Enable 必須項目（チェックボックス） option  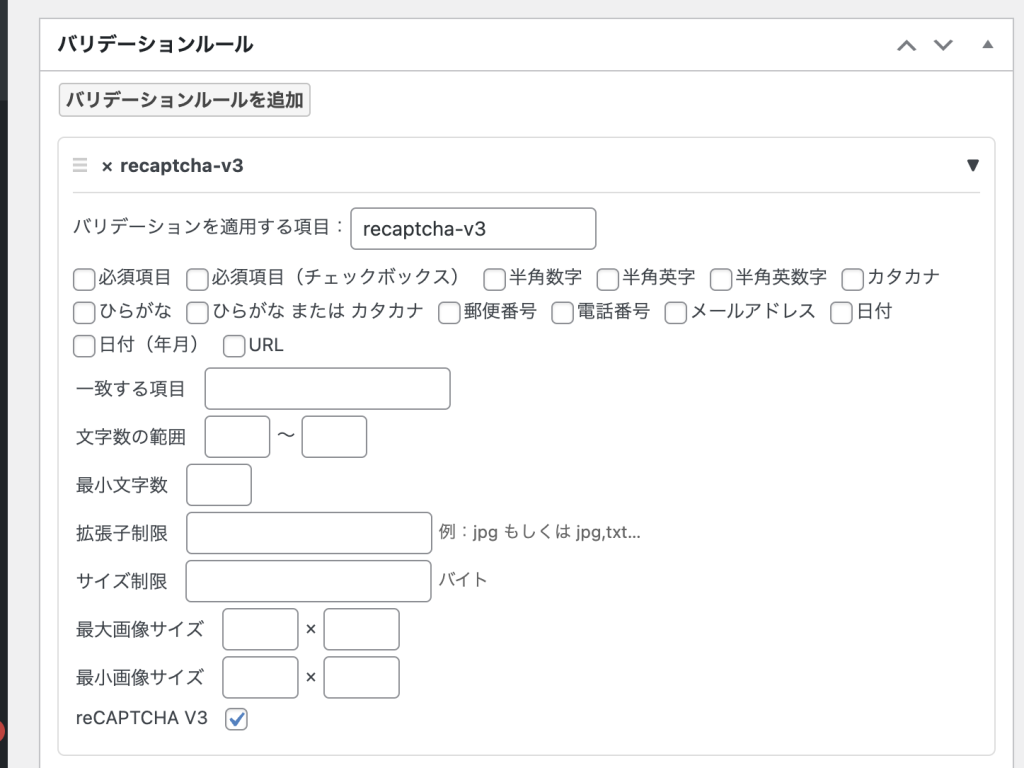197,279
